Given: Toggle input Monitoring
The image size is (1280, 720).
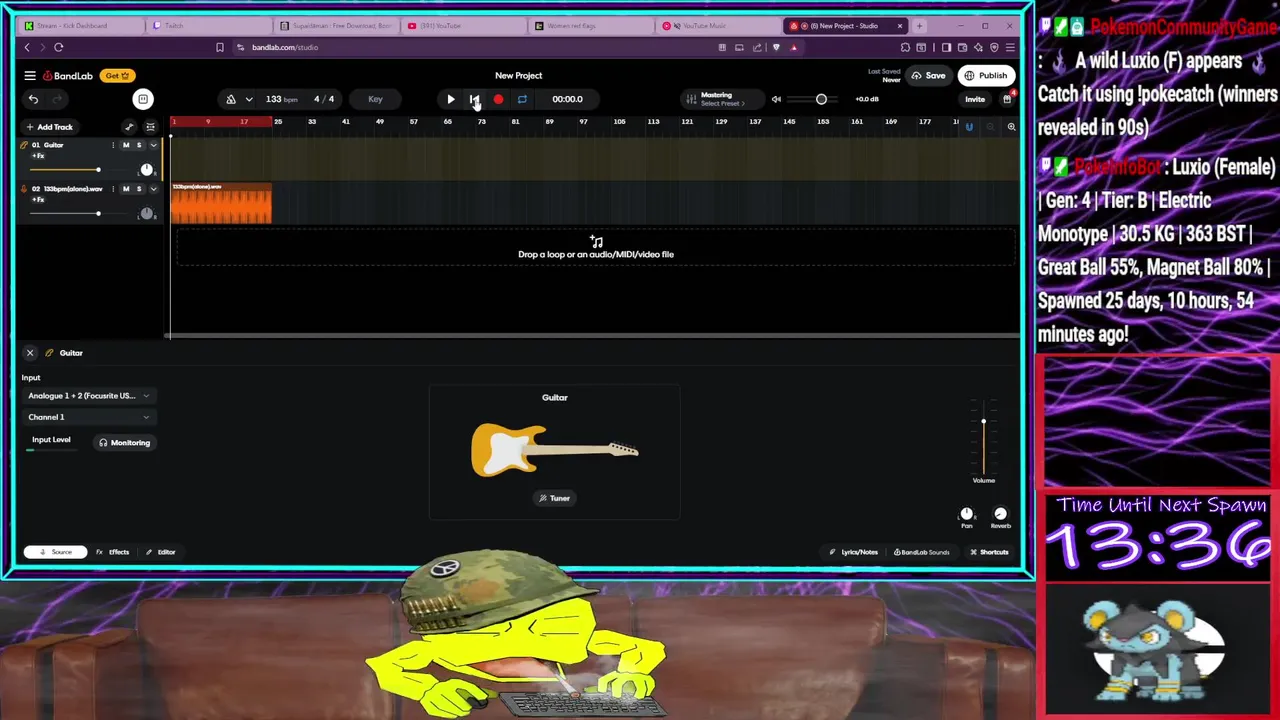Looking at the screenshot, I should [x=124, y=443].
